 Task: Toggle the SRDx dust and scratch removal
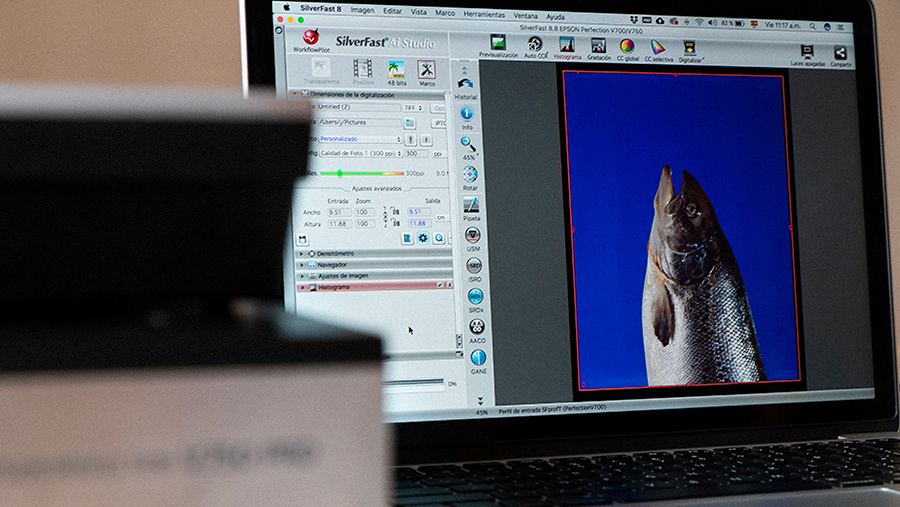(x=476, y=297)
